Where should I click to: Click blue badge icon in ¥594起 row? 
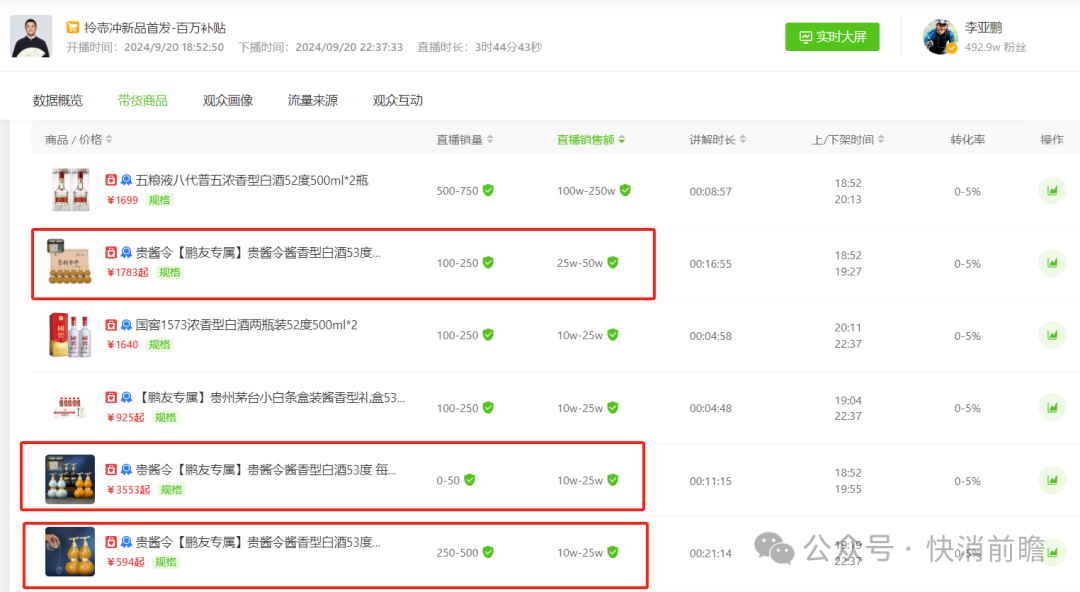coord(126,542)
